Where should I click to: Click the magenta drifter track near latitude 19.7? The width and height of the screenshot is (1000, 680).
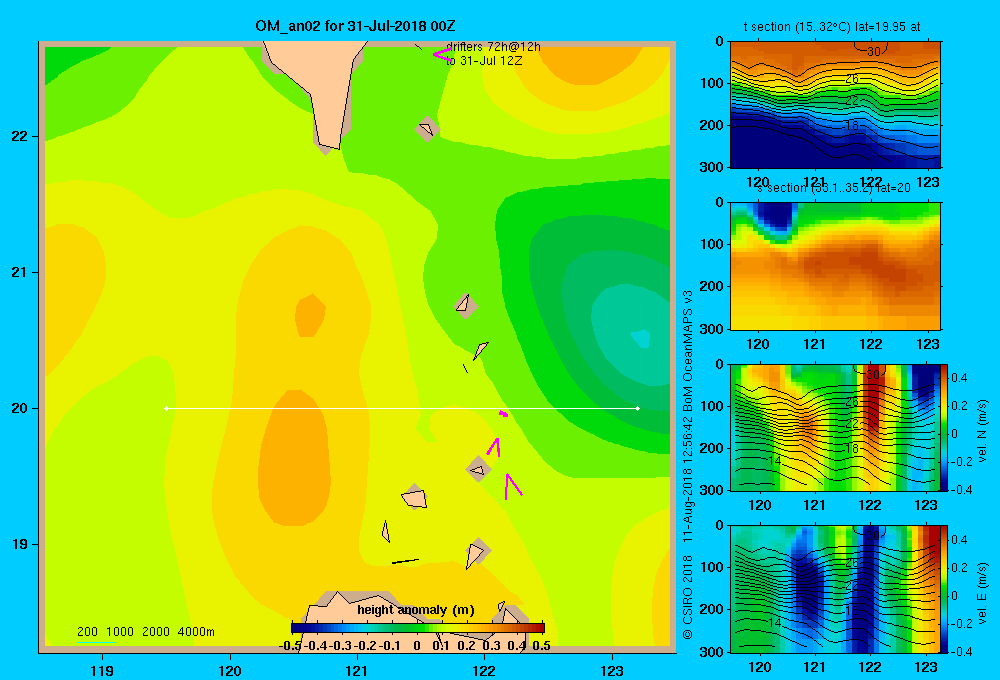coord(494,447)
